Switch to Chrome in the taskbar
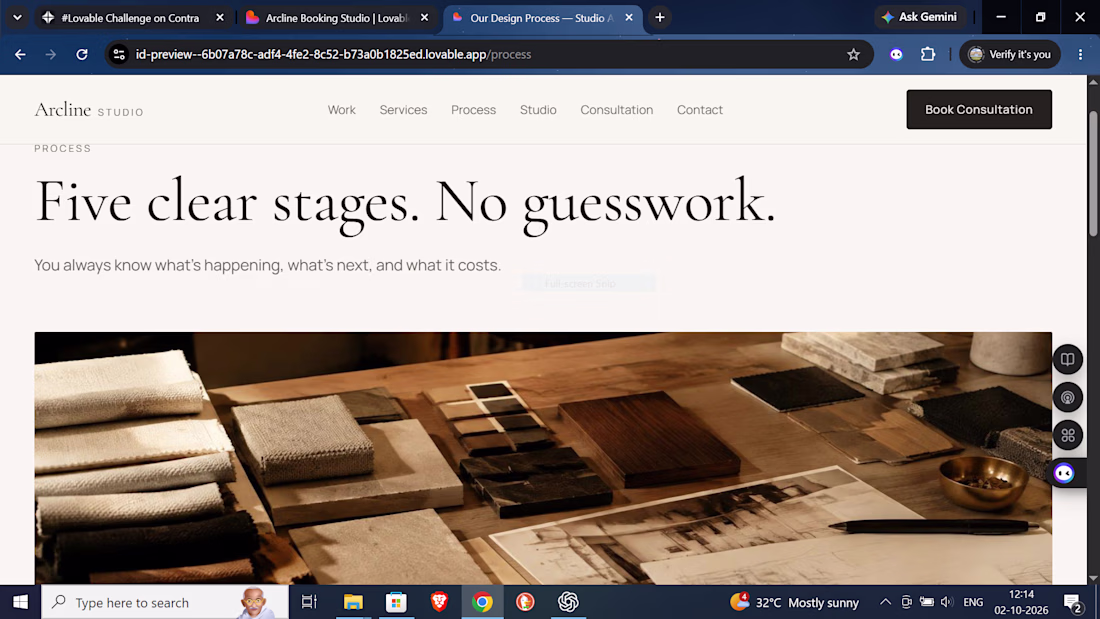Image resolution: width=1100 pixels, height=619 pixels. [482, 602]
